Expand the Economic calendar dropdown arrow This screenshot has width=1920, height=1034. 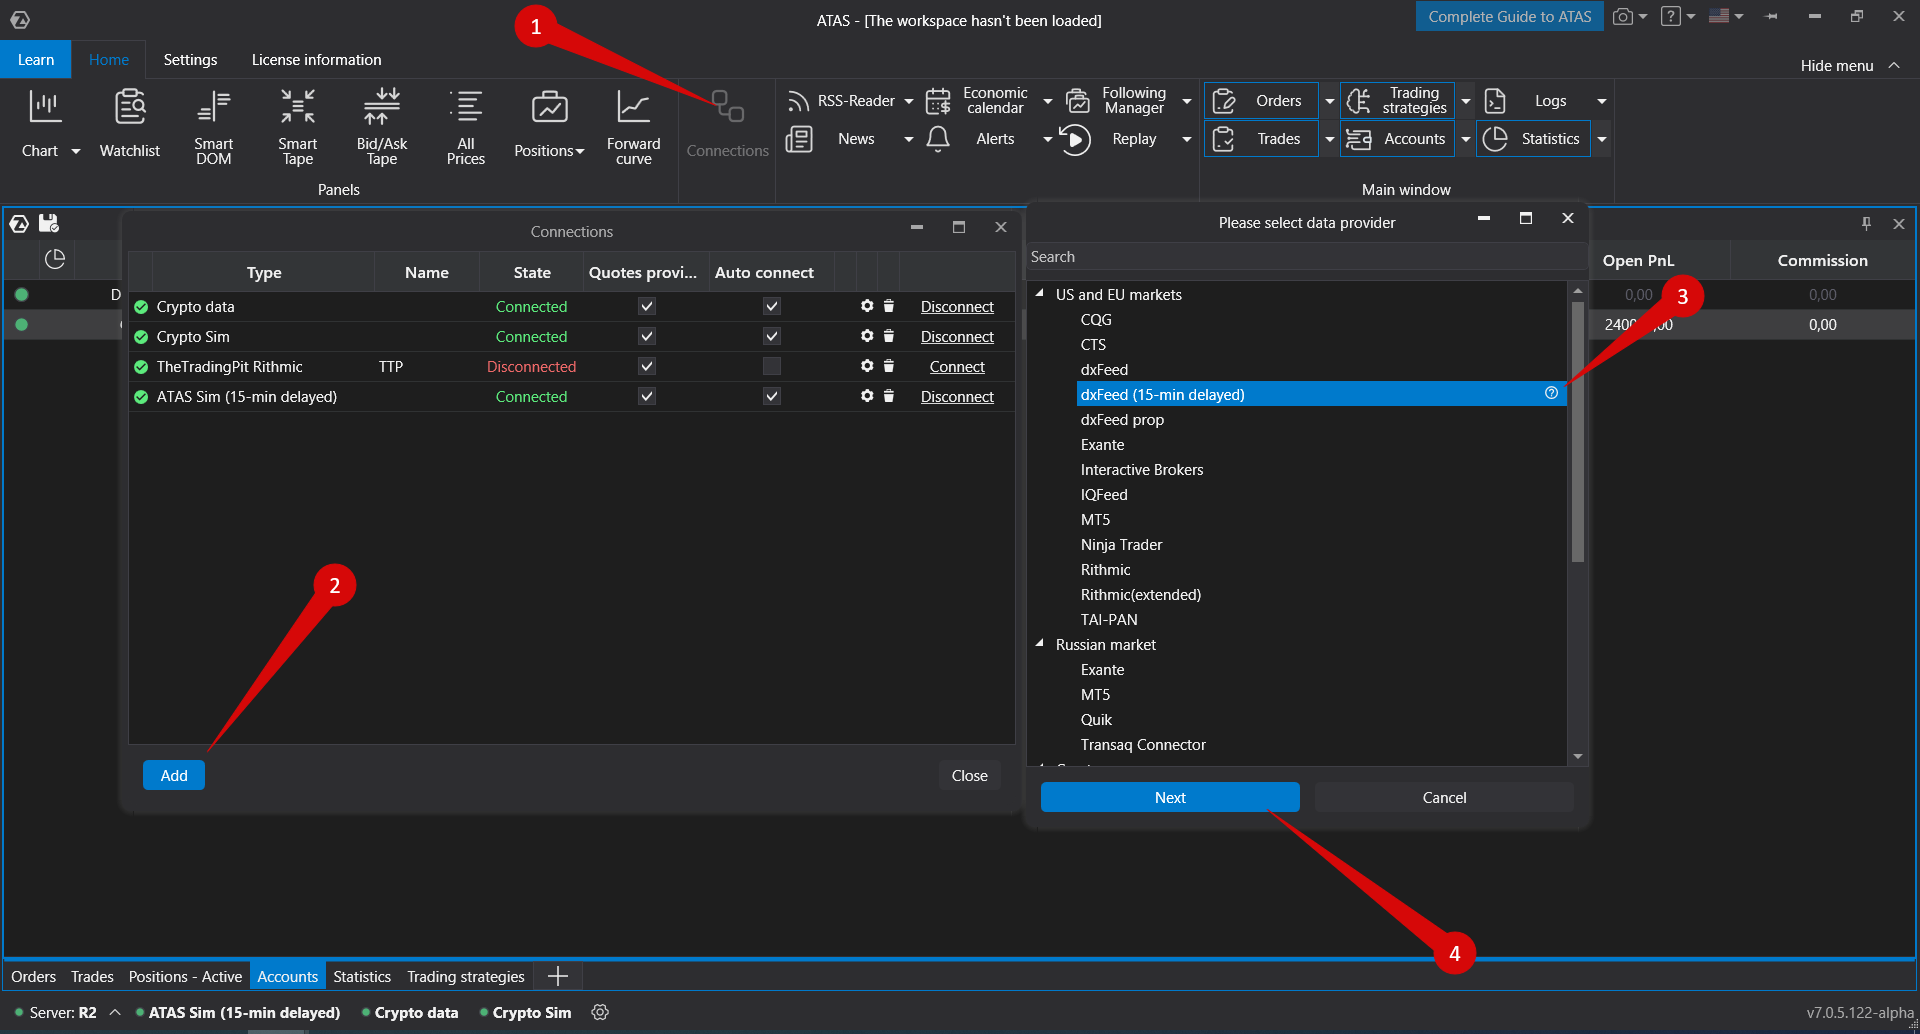[1048, 101]
